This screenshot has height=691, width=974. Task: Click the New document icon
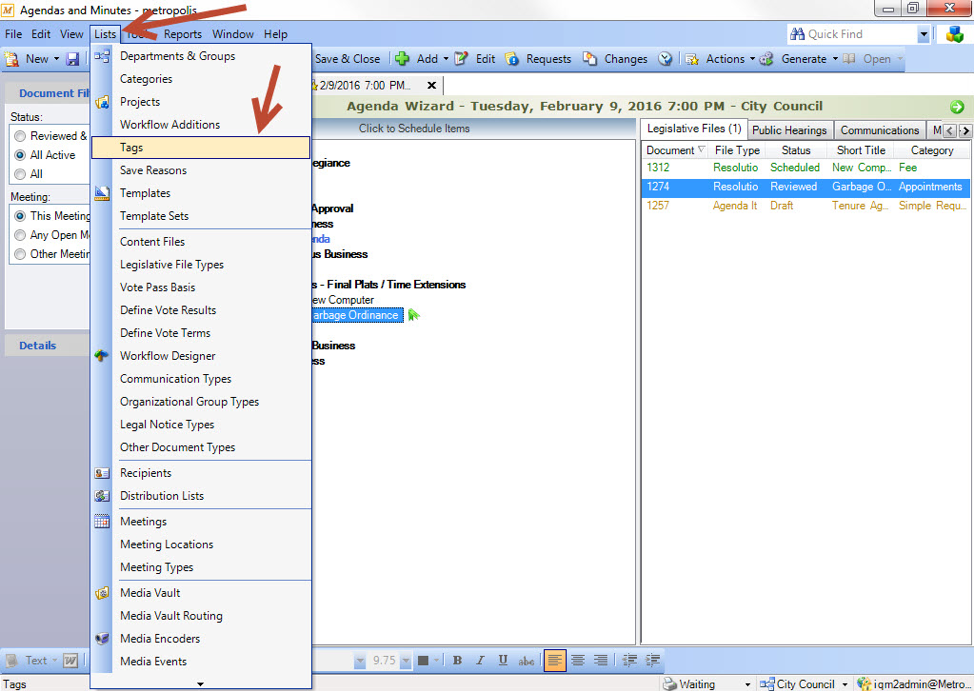(x=11, y=59)
